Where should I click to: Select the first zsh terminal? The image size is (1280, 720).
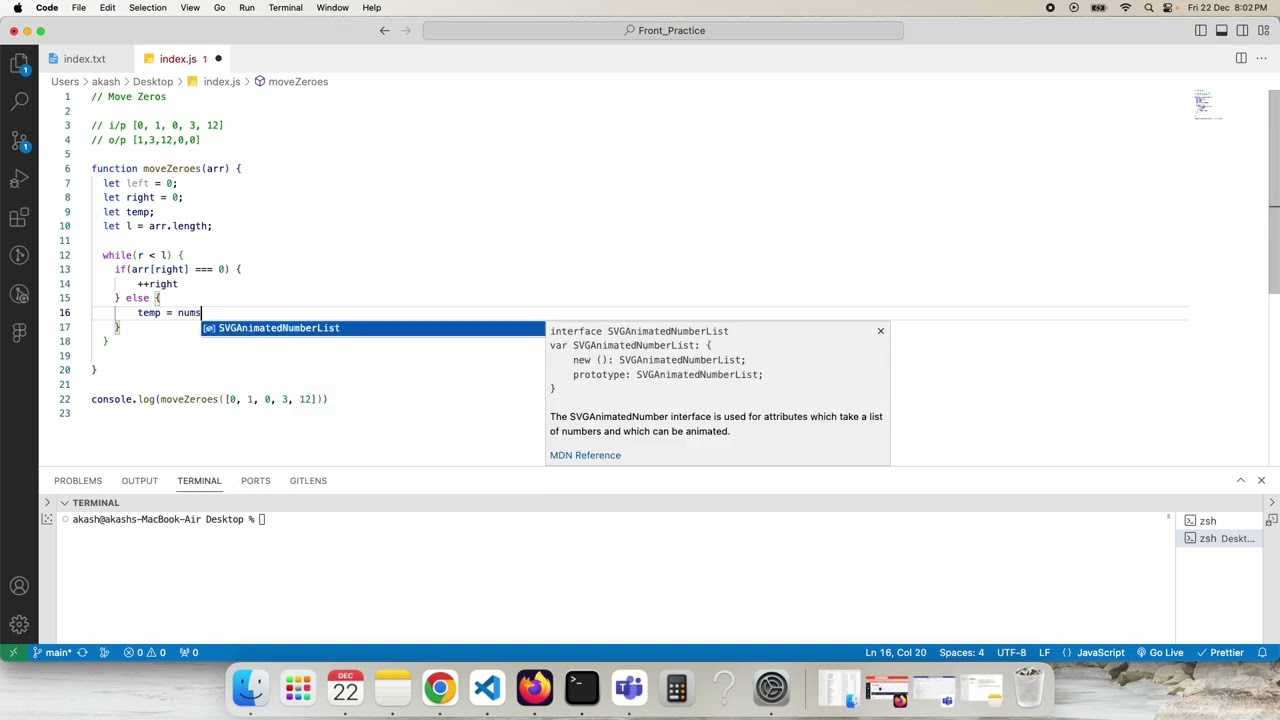(1217, 521)
